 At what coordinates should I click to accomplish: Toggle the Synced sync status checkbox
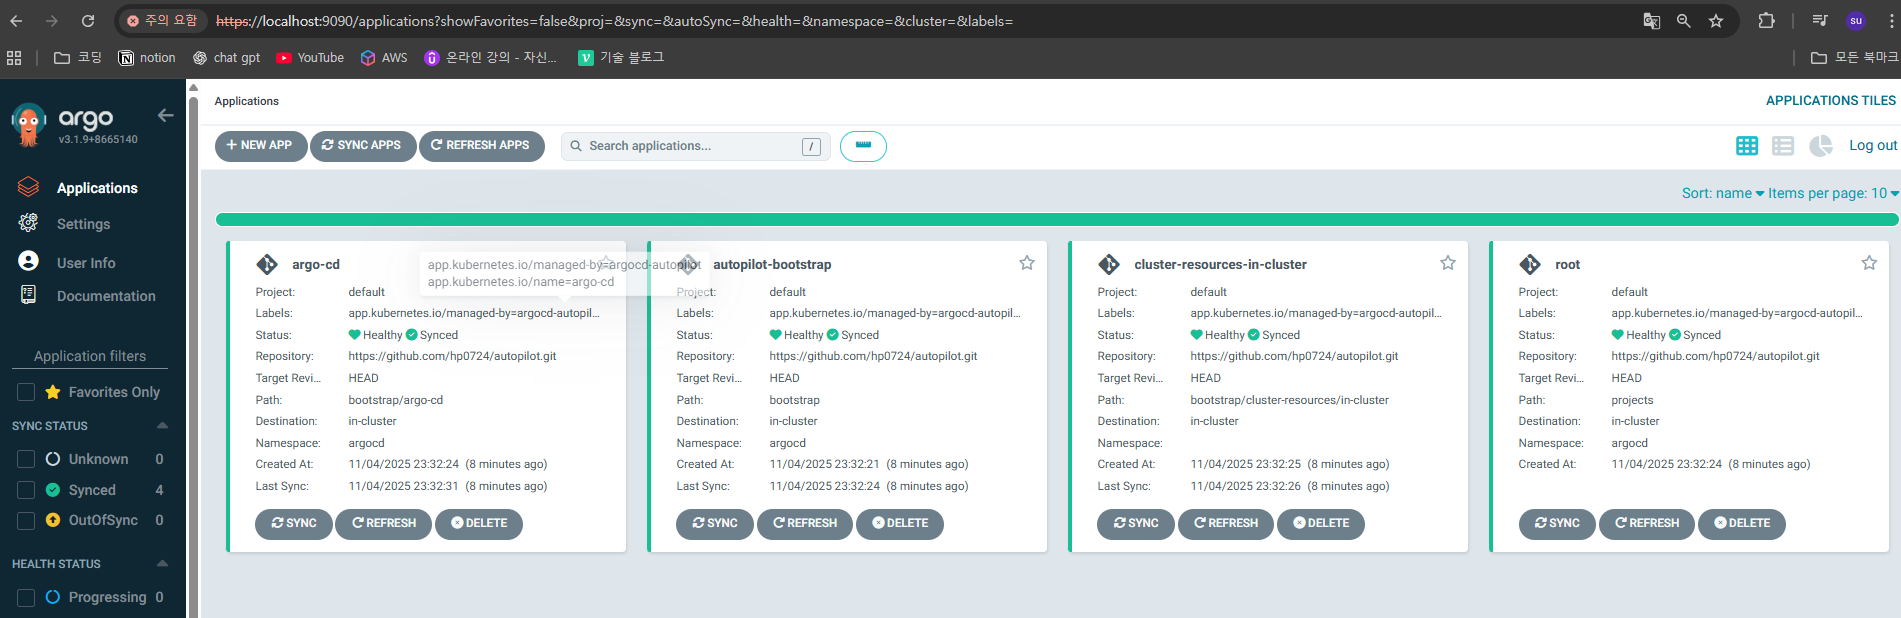point(26,490)
